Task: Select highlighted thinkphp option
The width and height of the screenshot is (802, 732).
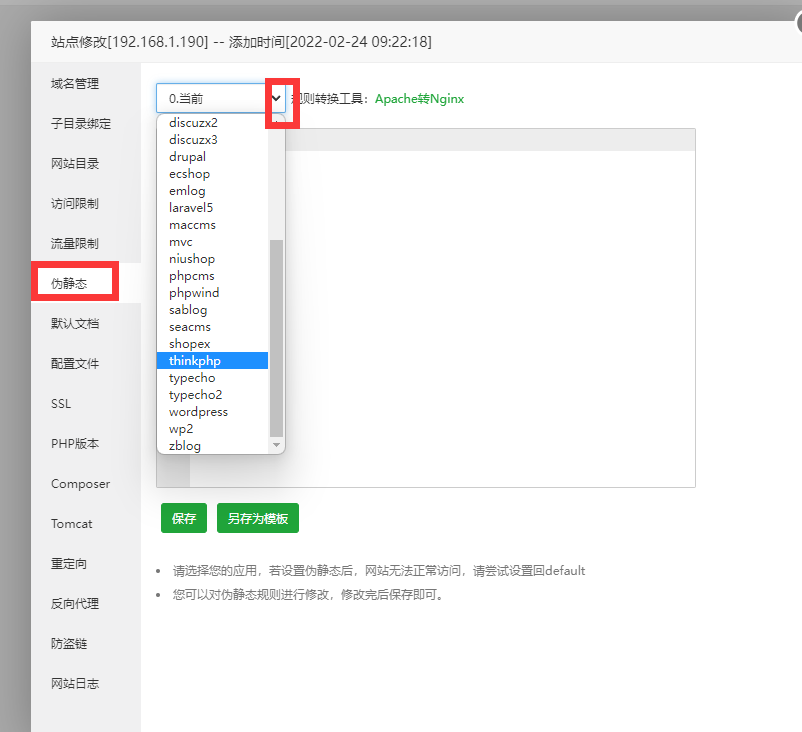Action: pyautogui.click(x=212, y=361)
